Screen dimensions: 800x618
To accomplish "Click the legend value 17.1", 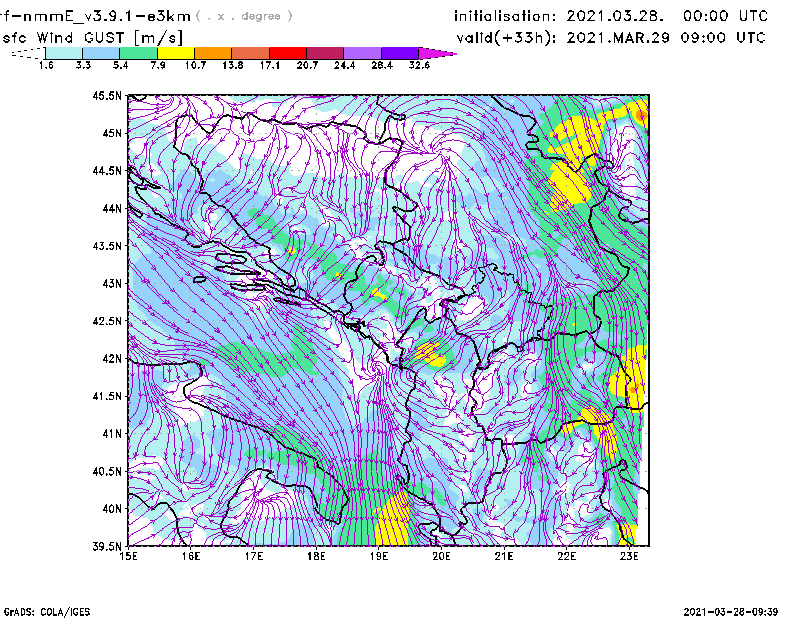I will pyautogui.click(x=270, y=65).
